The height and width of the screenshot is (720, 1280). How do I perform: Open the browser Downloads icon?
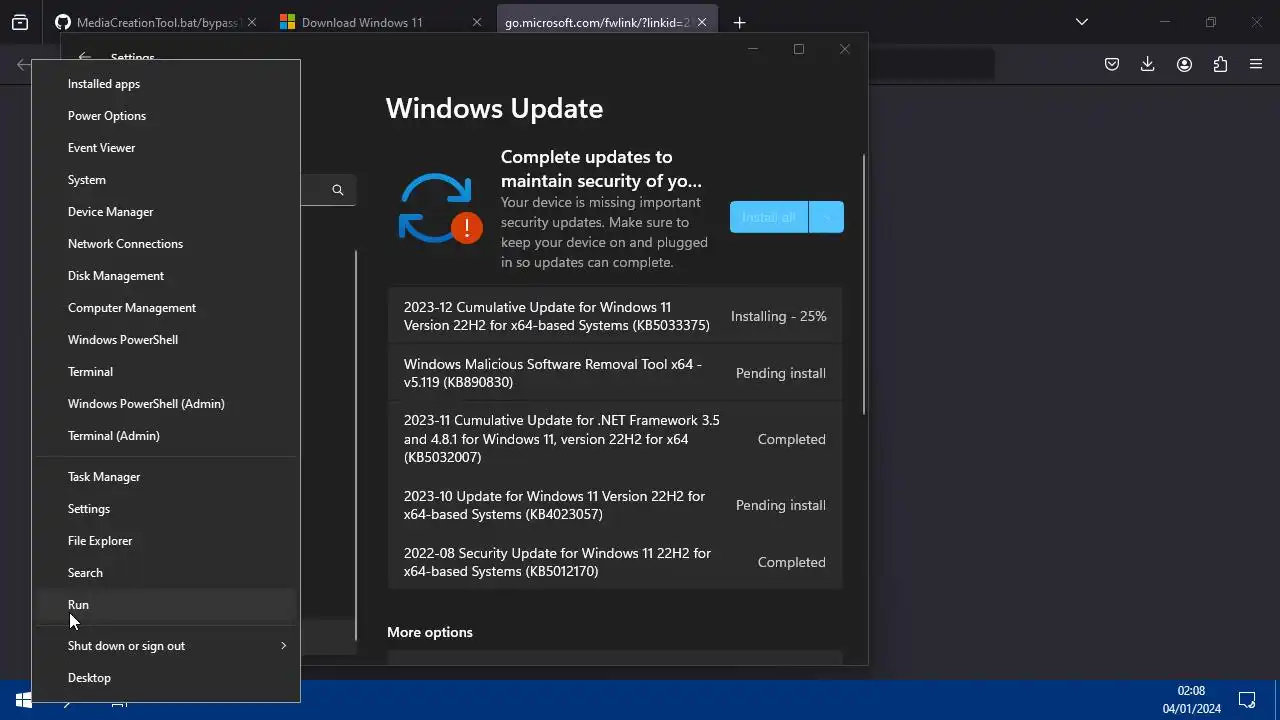(1147, 64)
